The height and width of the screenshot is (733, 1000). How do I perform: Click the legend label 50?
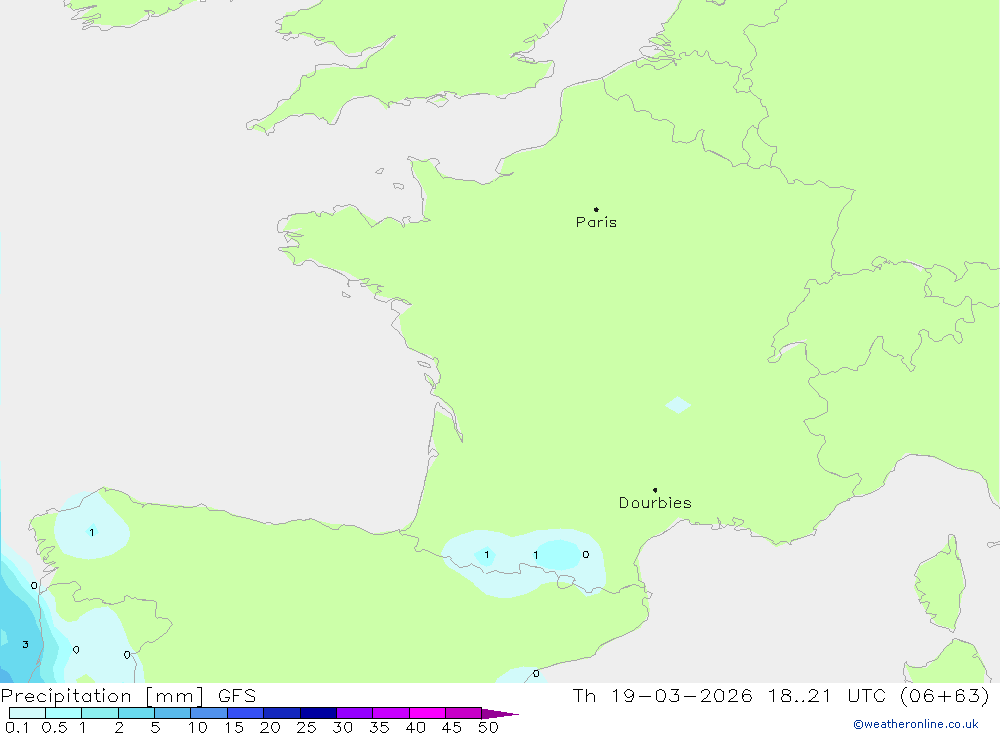click(x=488, y=727)
